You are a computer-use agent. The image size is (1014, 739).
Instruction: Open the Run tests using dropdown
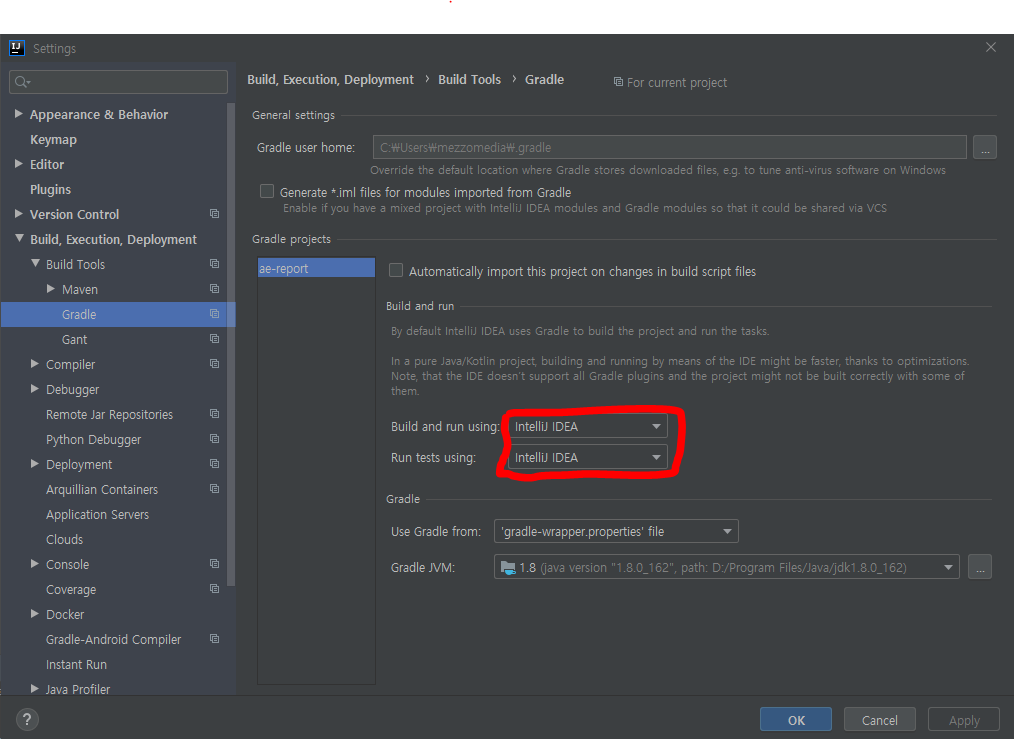click(x=588, y=457)
